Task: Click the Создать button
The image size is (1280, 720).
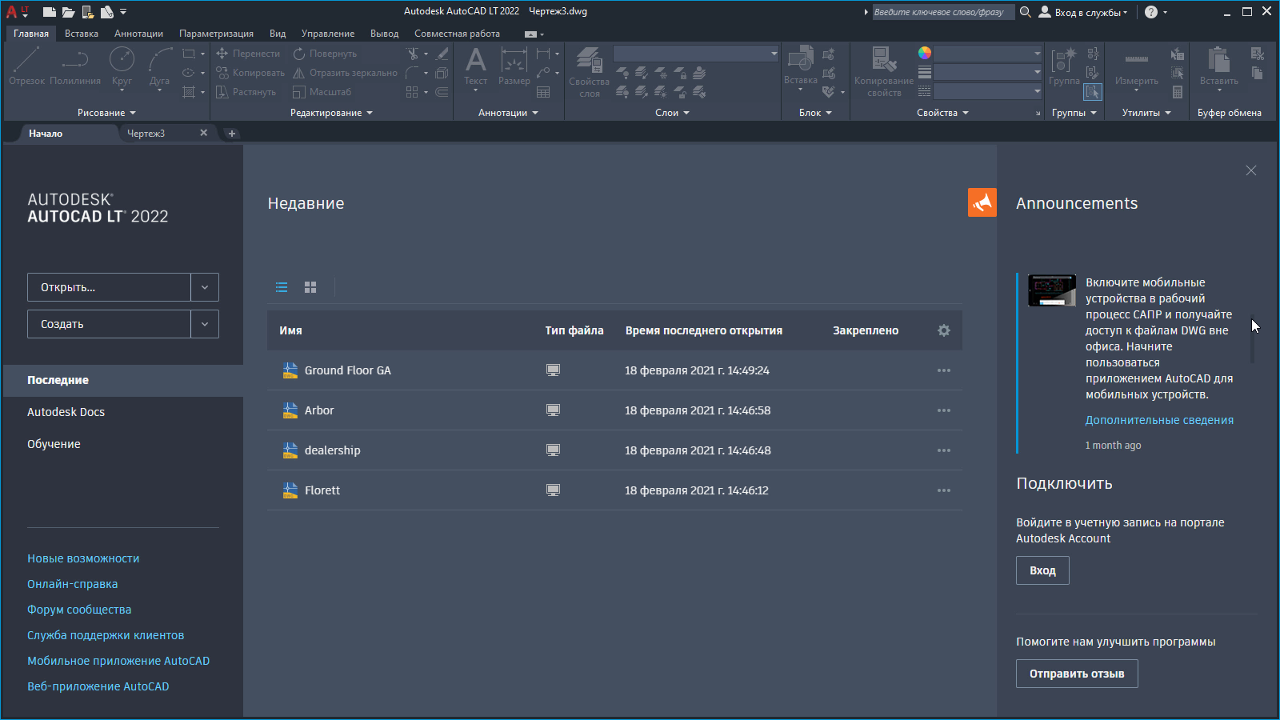Action: pyautogui.click(x=109, y=324)
